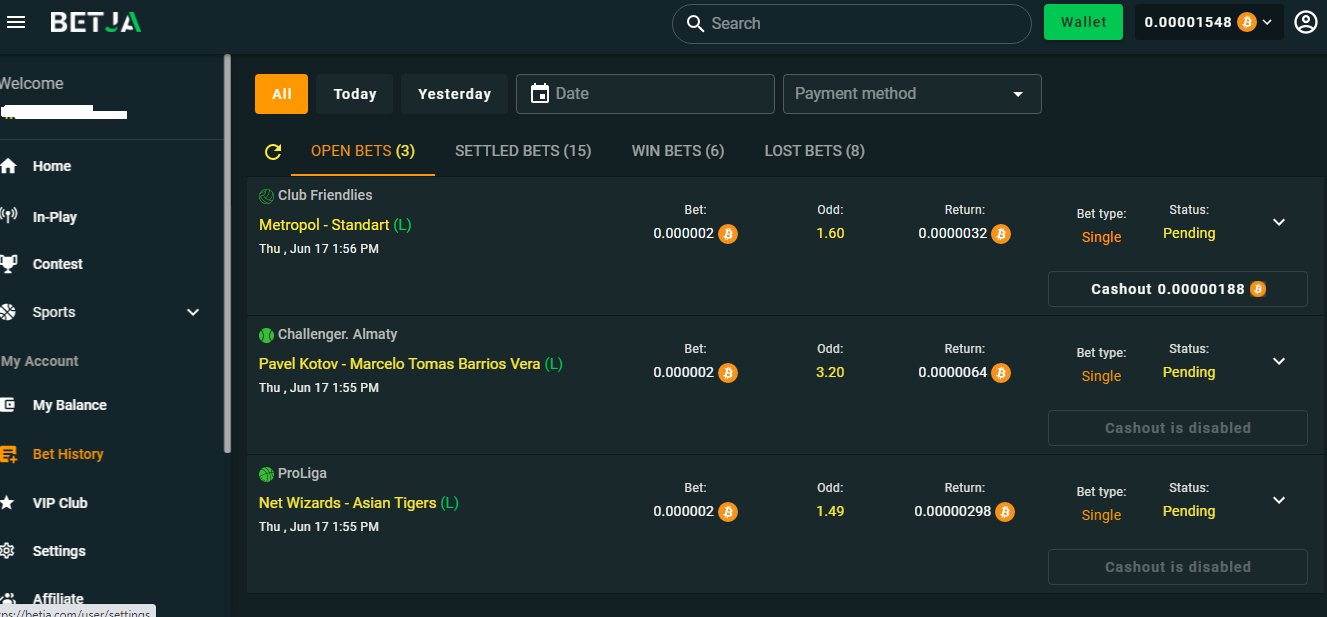Focus the Search input field
The height and width of the screenshot is (617, 1327).
click(x=851, y=24)
